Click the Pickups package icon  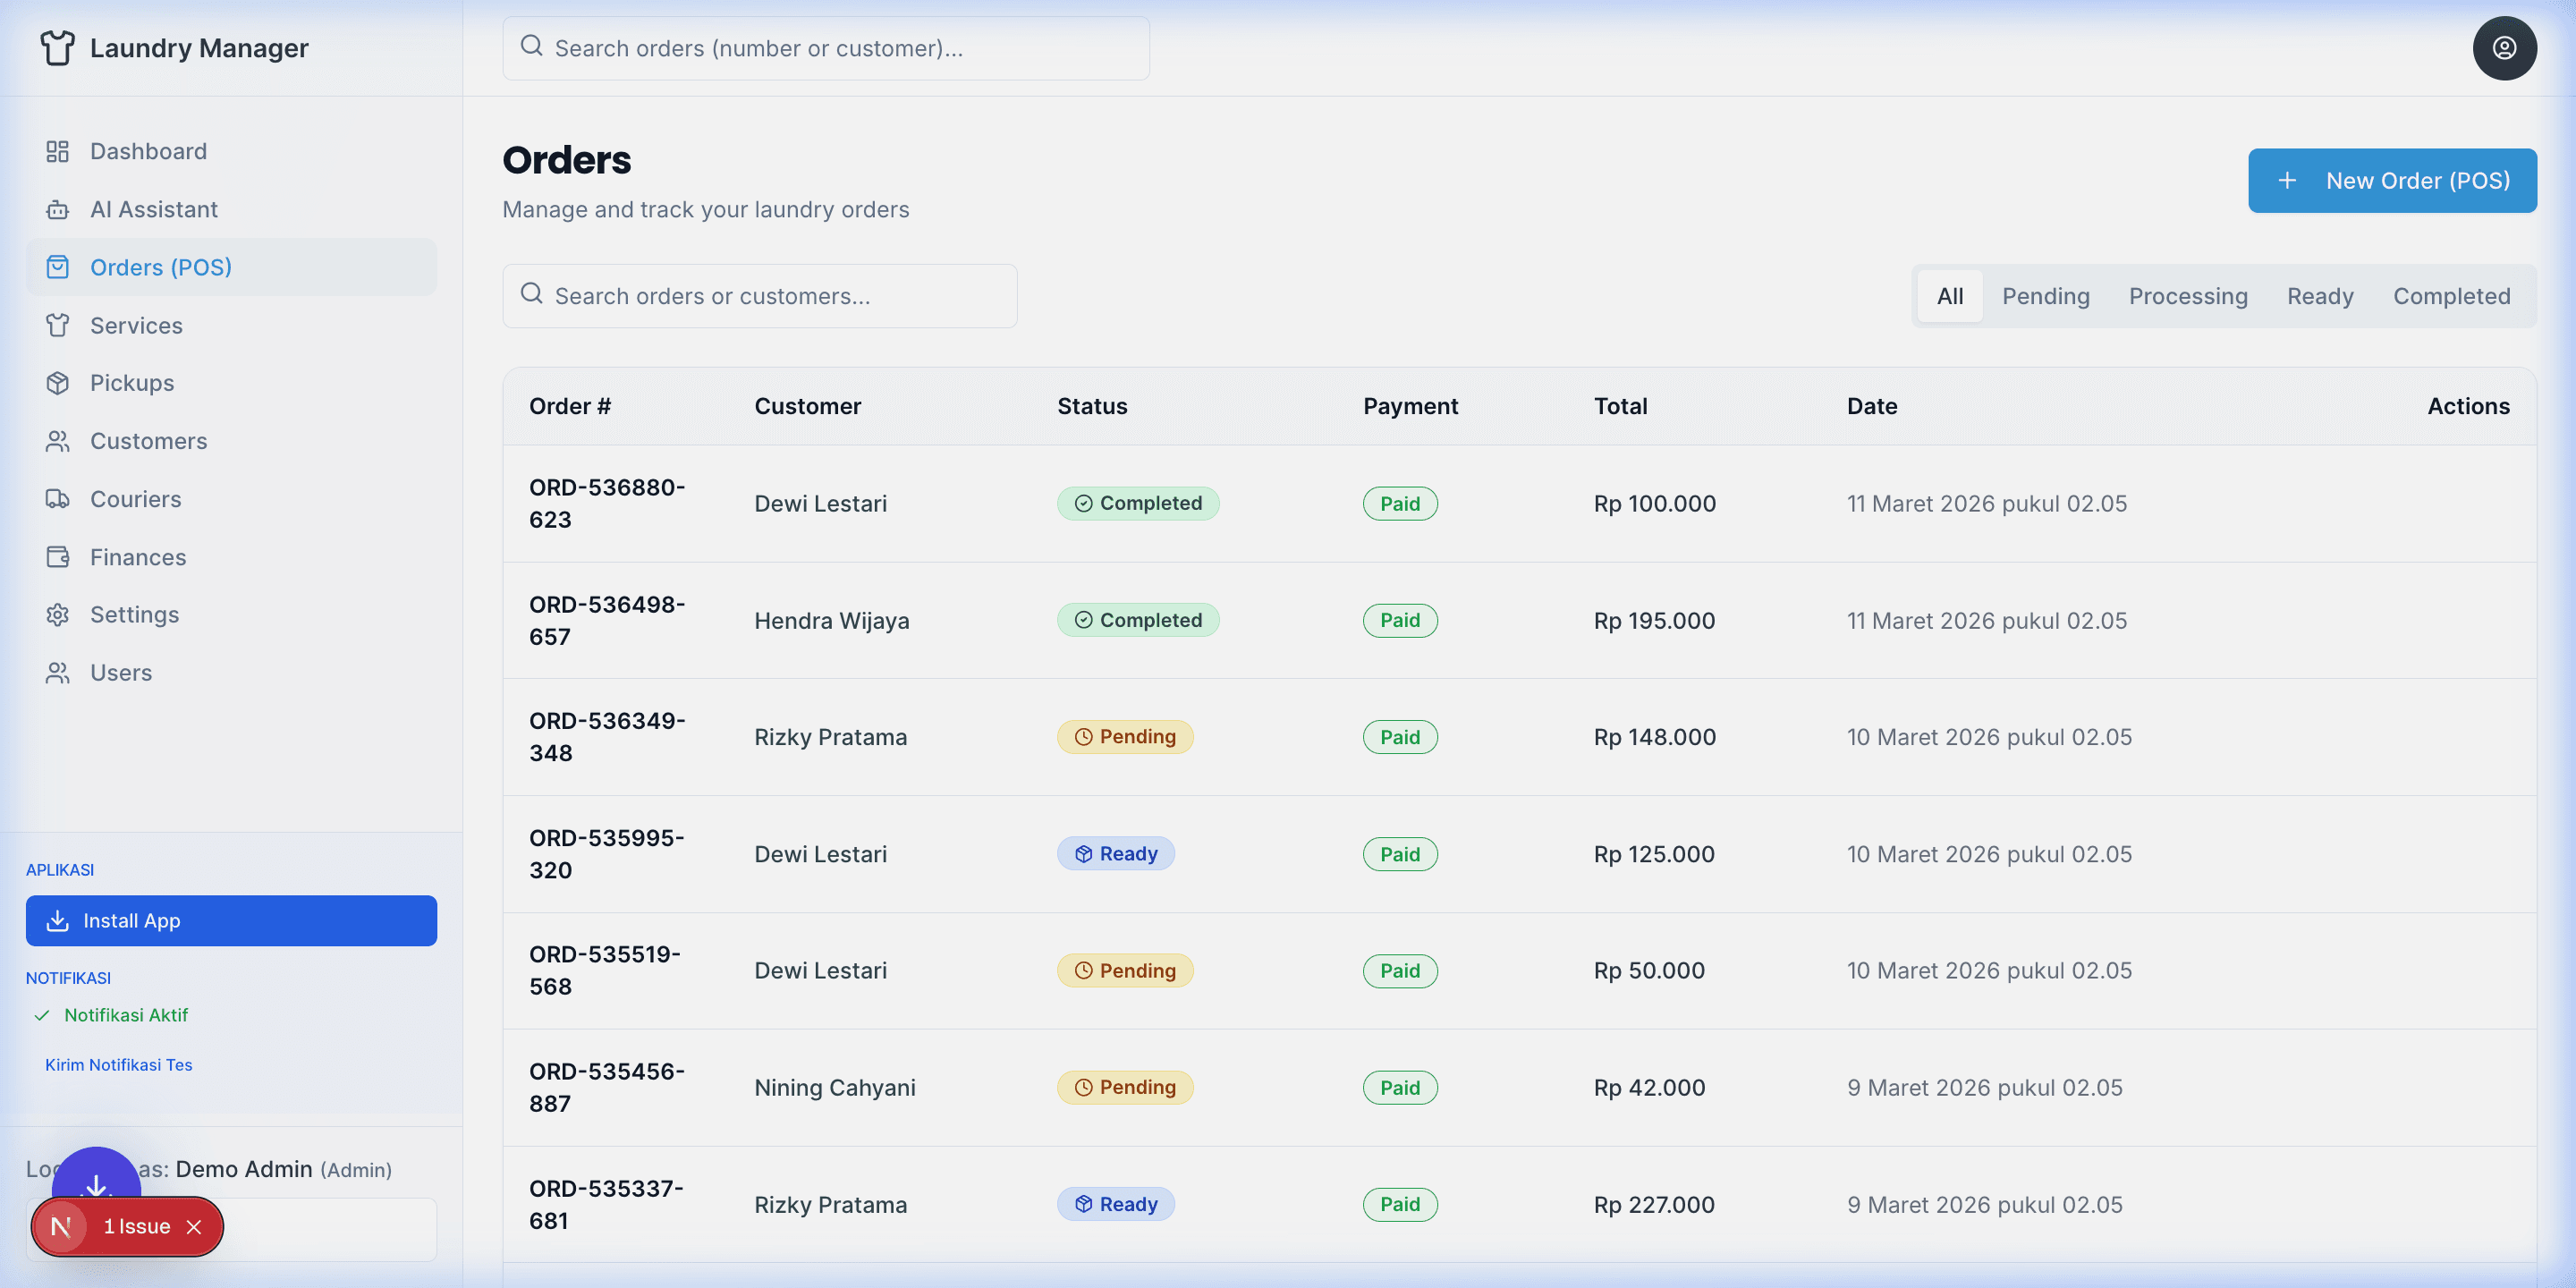pyautogui.click(x=57, y=383)
